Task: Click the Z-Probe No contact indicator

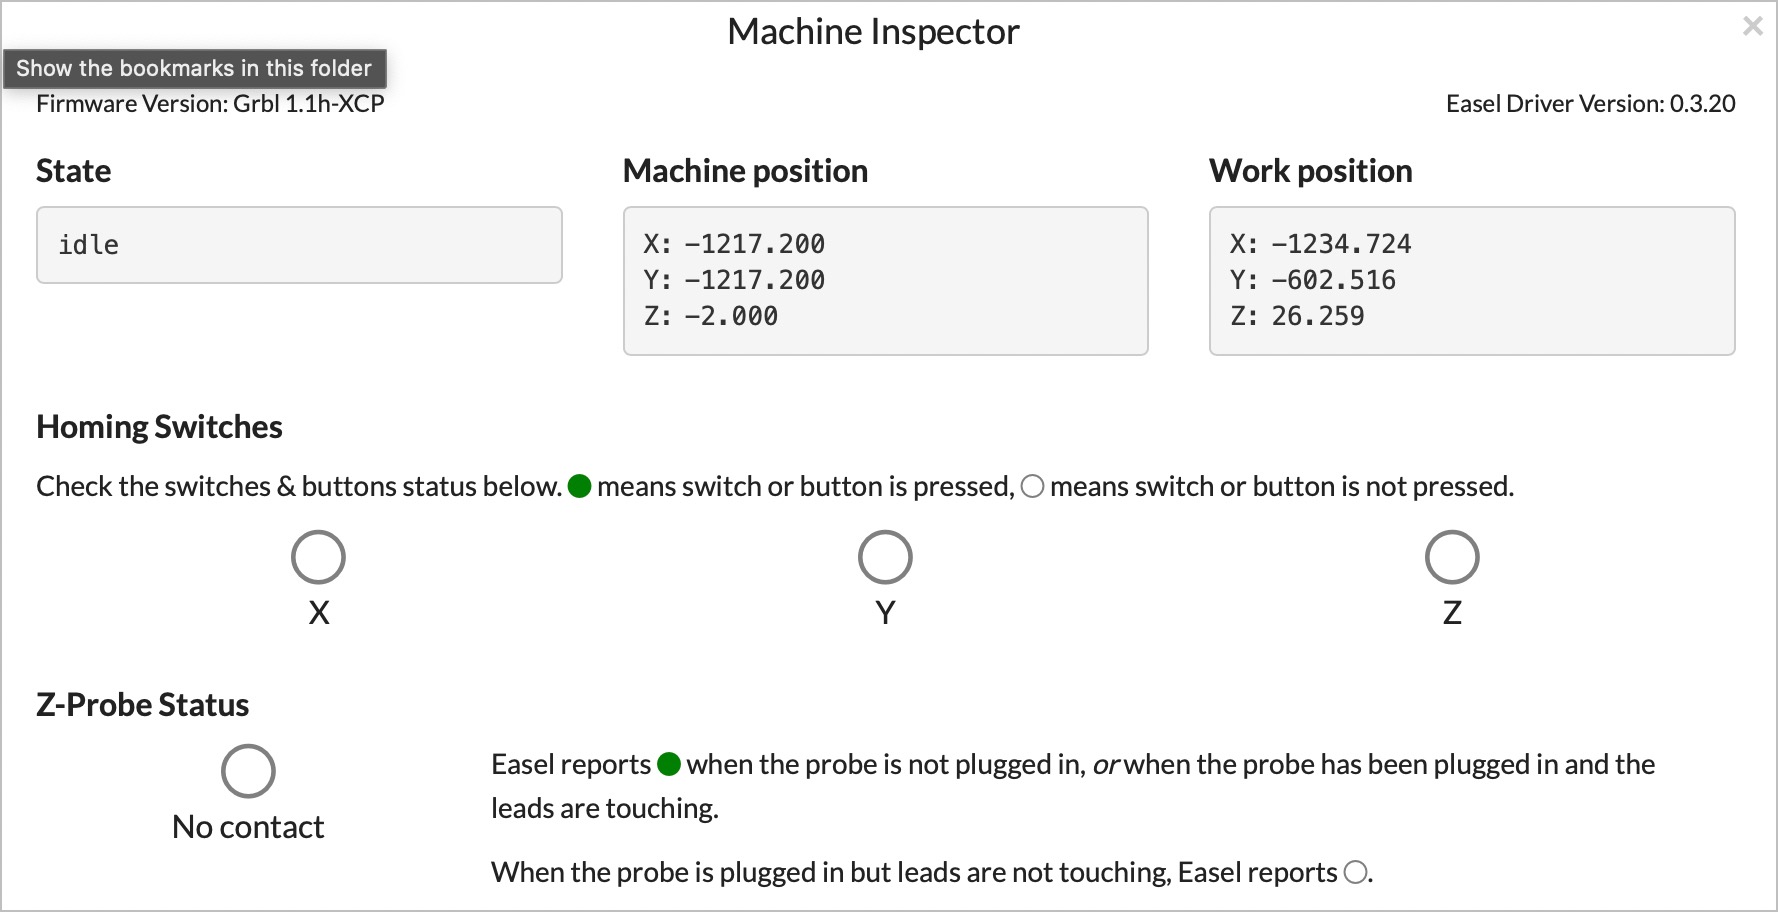Action: click(x=248, y=771)
